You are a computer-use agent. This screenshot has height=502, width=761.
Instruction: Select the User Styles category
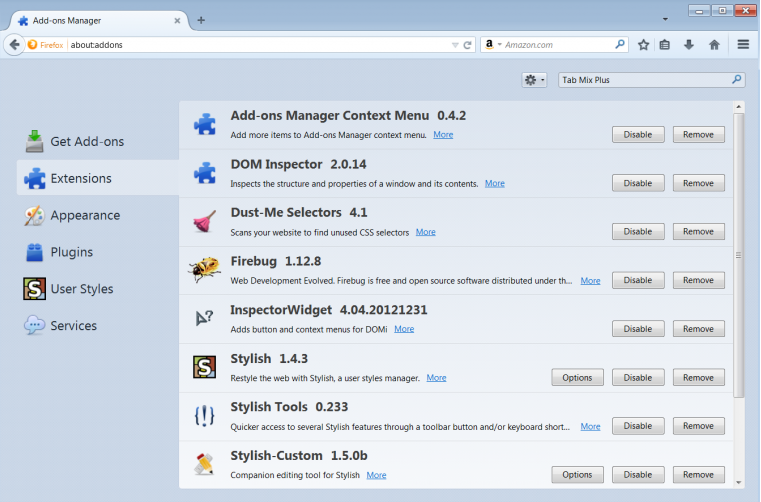tap(81, 289)
